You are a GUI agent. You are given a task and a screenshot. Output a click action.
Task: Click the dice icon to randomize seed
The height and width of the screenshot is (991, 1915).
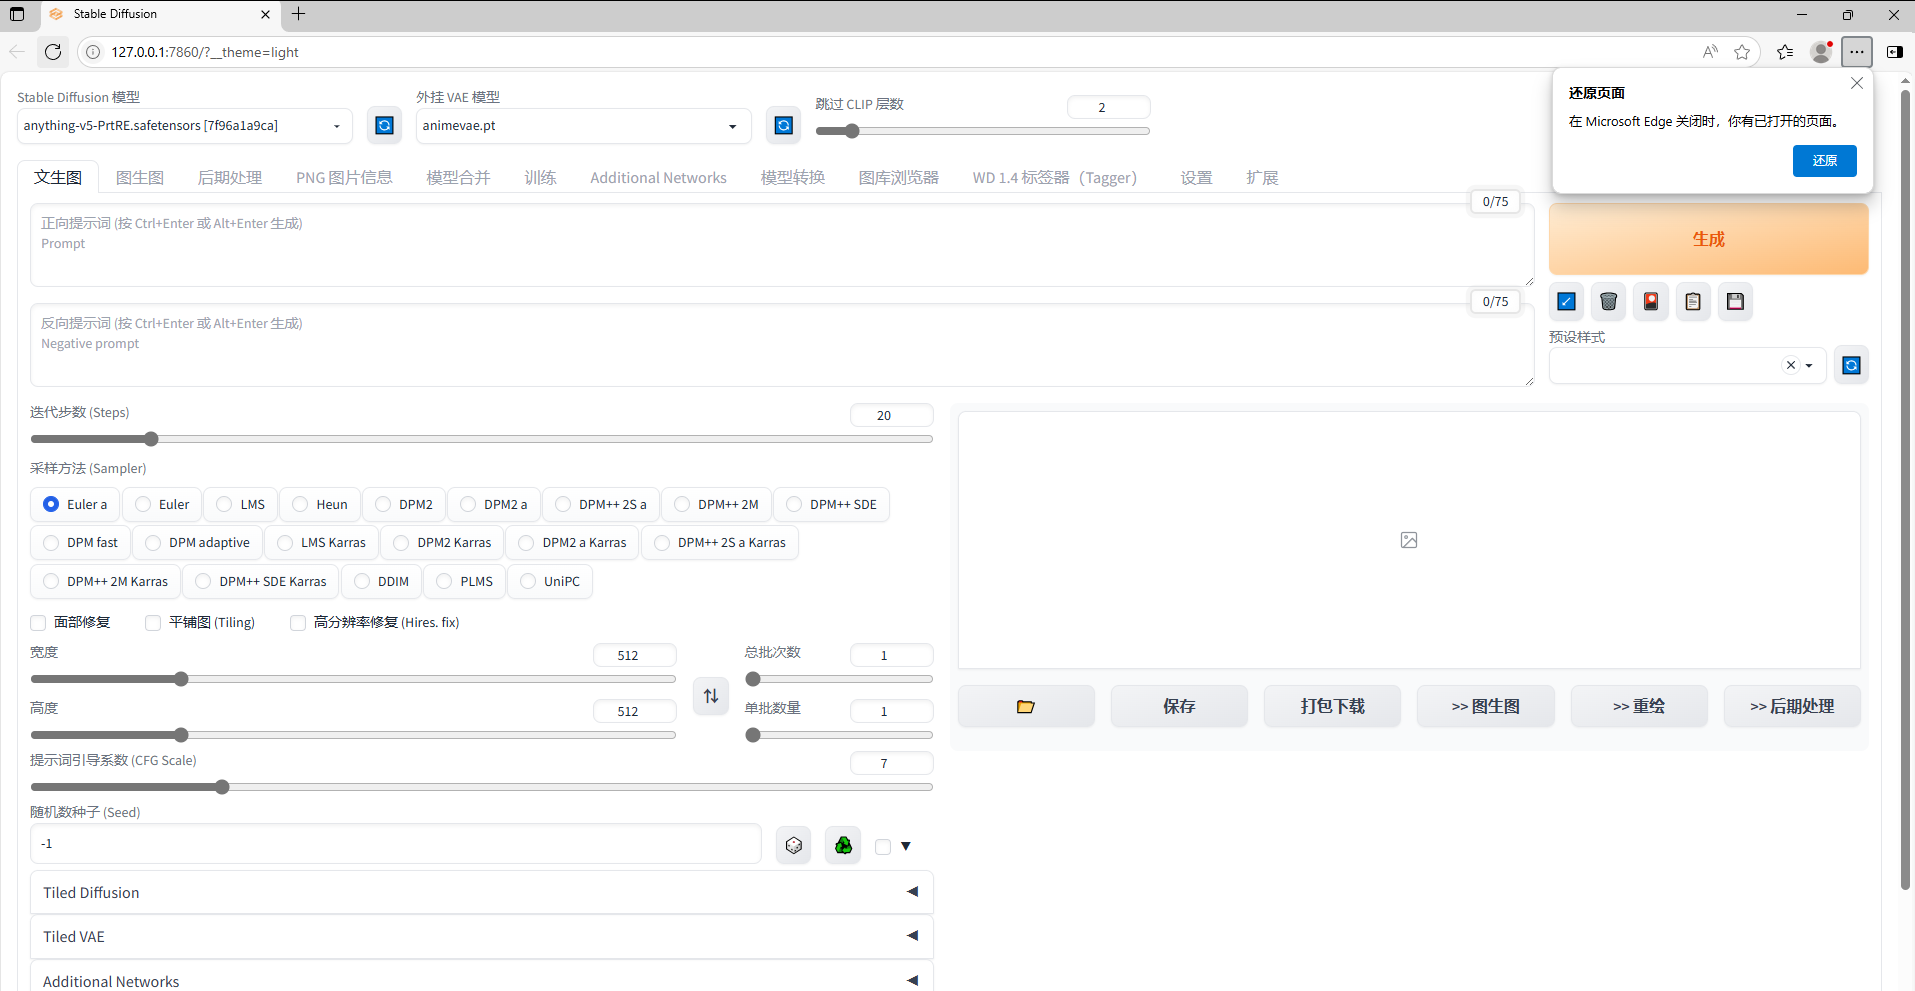[794, 846]
